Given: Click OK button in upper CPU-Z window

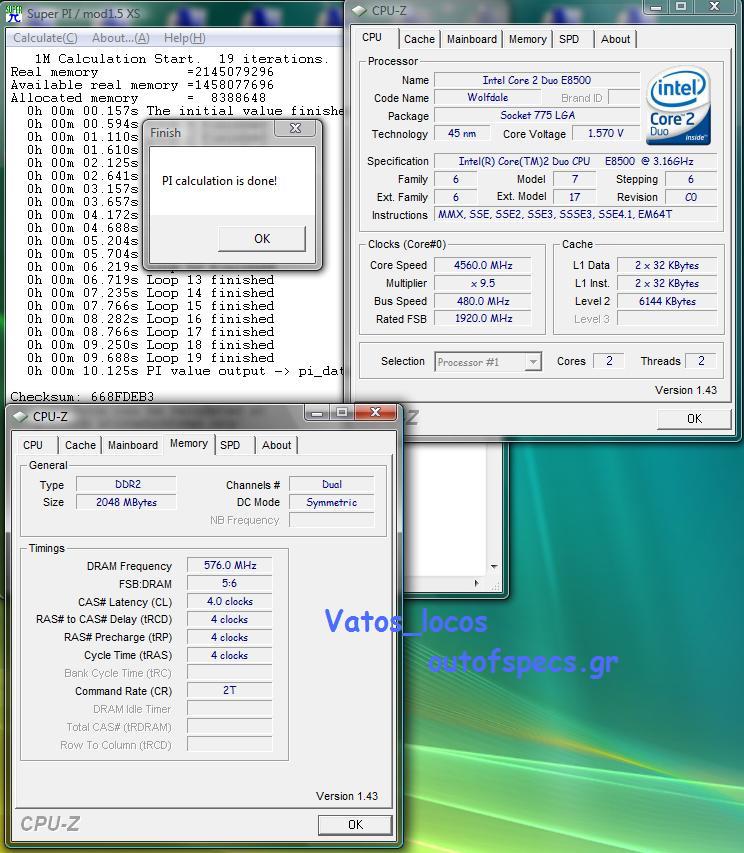Looking at the screenshot, I should [694, 419].
